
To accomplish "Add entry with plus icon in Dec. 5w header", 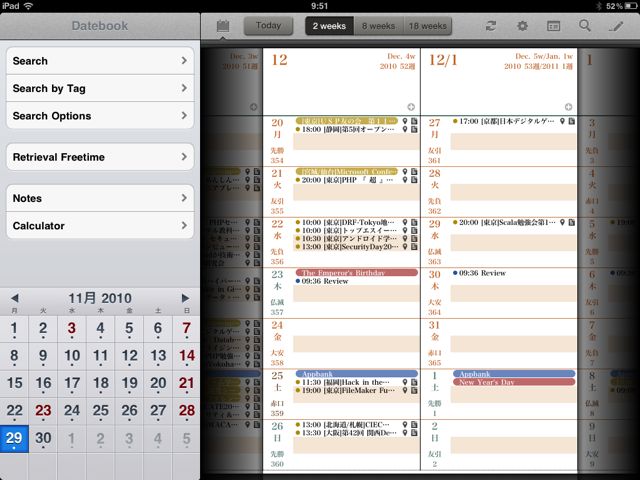I will 568,107.
